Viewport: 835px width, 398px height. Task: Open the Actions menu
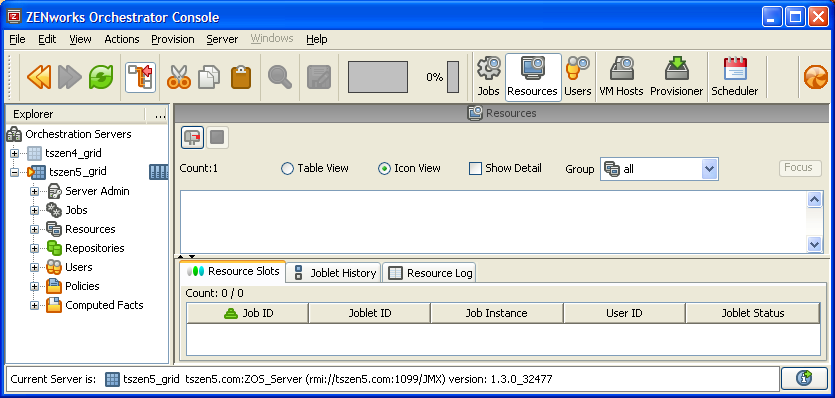pos(122,39)
